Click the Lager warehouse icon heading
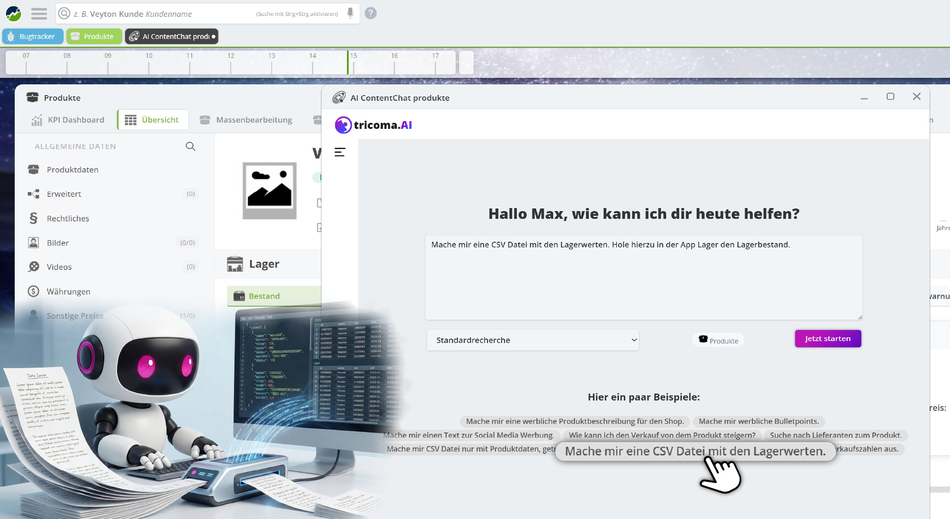The height and width of the screenshot is (519, 950). point(234,264)
